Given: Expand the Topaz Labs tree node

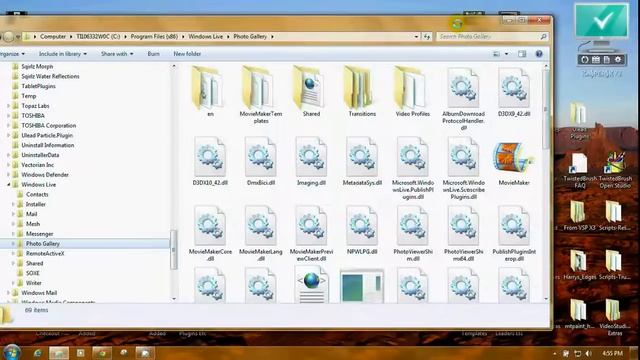Looking at the screenshot, I should 9,106.
